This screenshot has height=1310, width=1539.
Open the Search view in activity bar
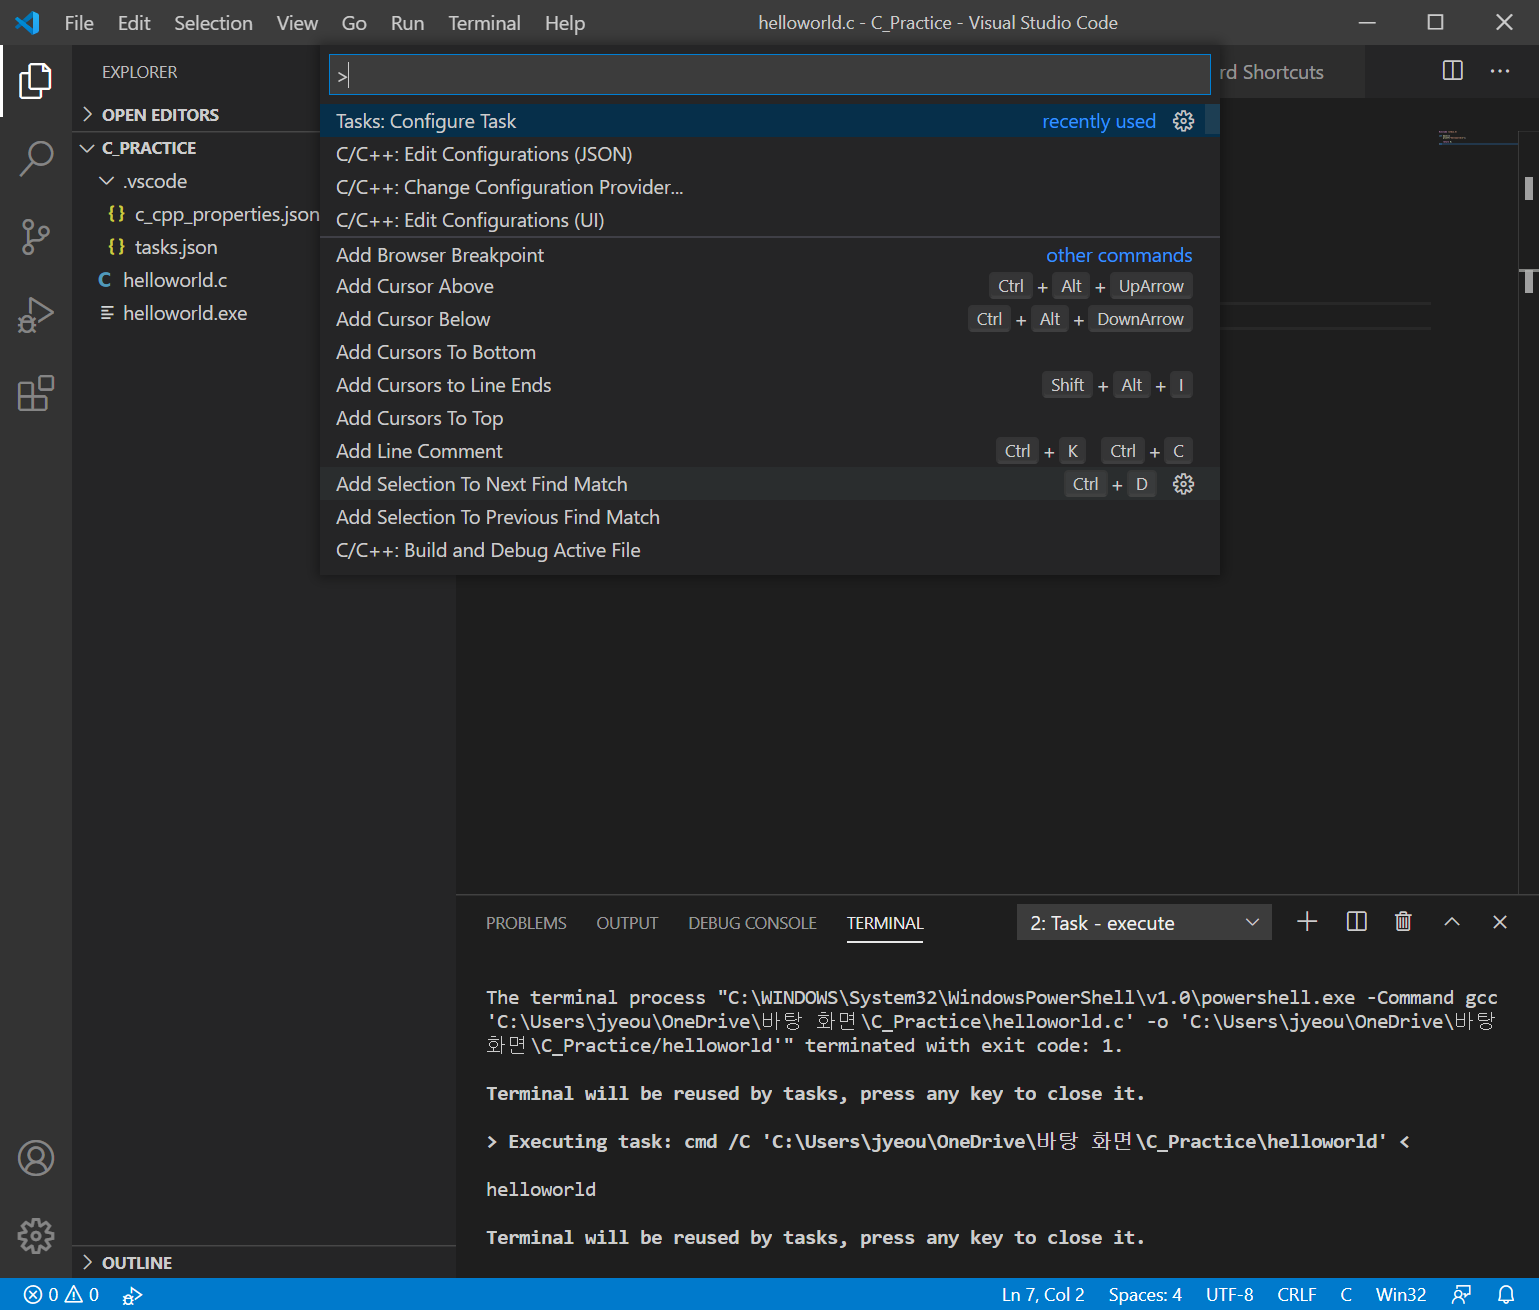click(36, 159)
